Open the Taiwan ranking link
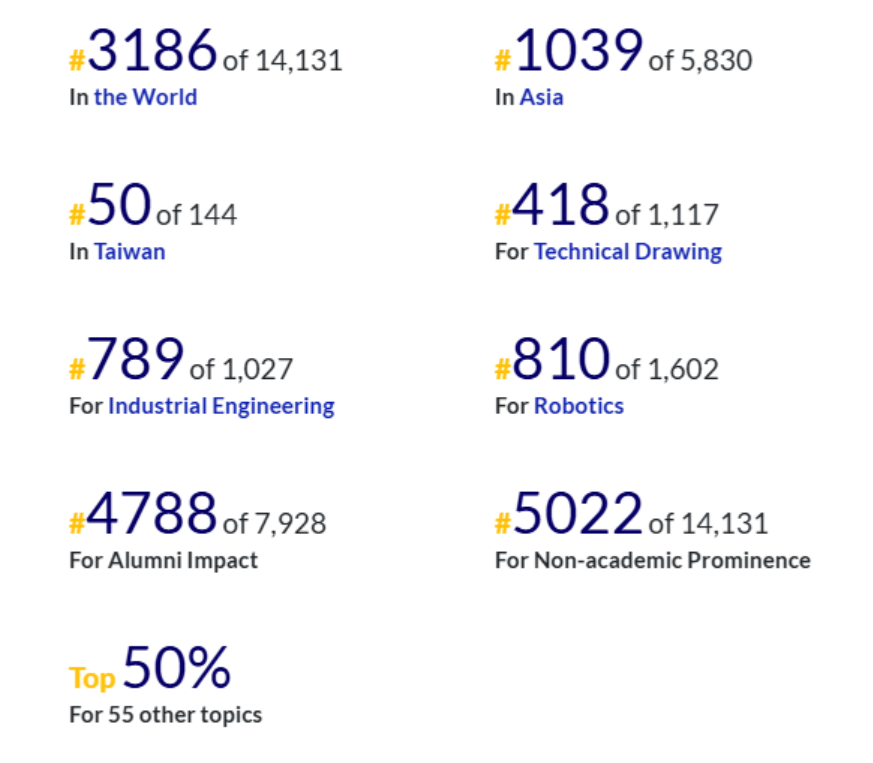This screenshot has height=763, width=873. tap(130, 252)
